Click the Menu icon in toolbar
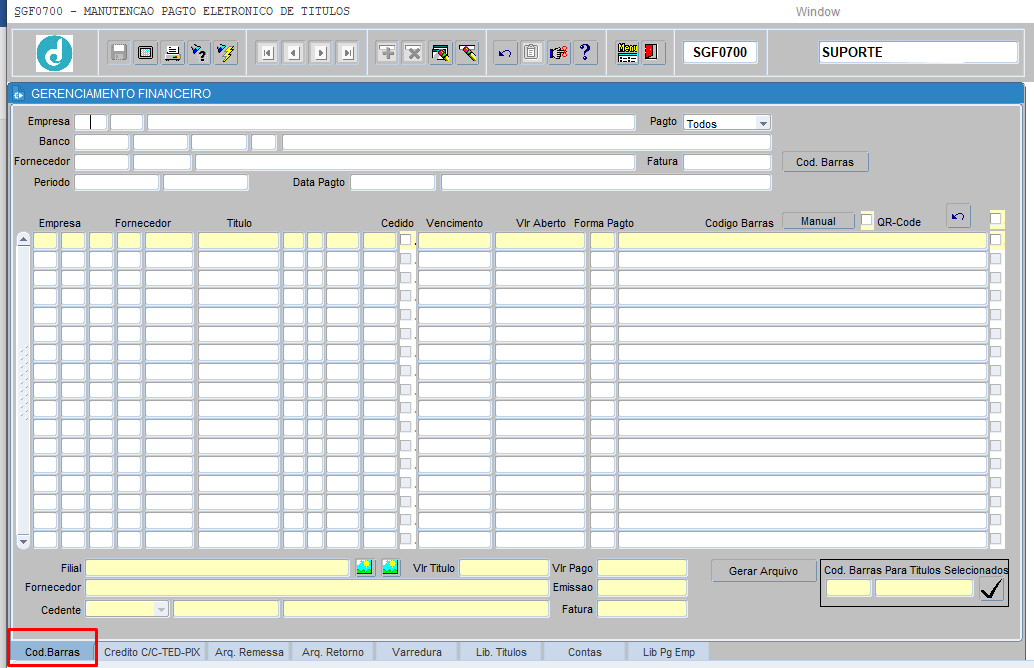 pyautogui.click(x=627, y=53)
